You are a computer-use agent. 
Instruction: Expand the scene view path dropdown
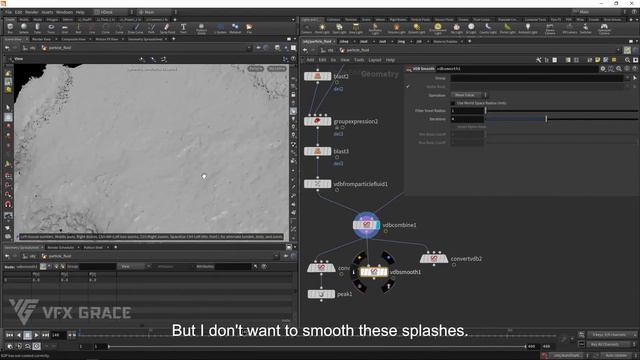click(249, 48)
